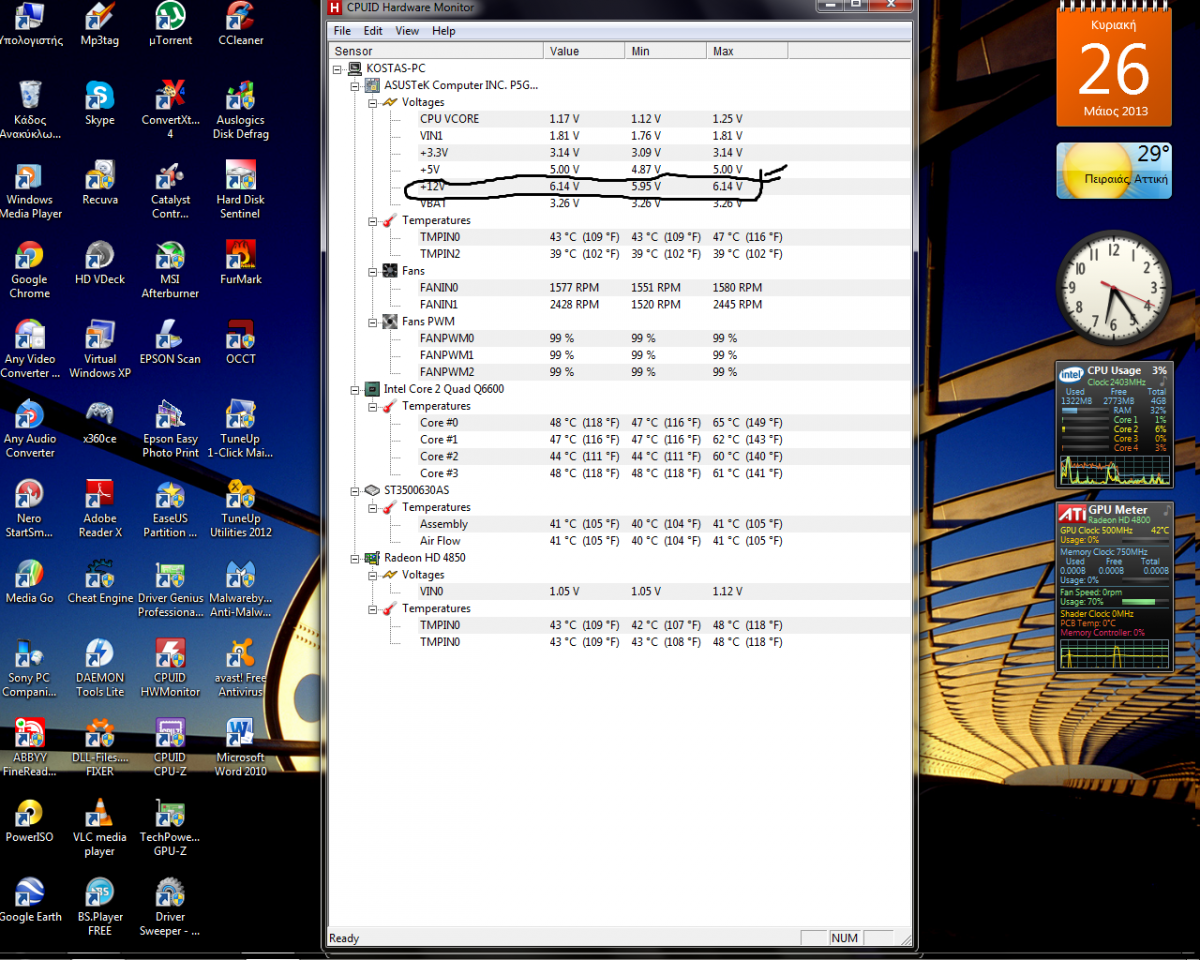This screenshot has height=960, width=1200.
Task: Click the Sensor column header
Action: tap(436, 51)
